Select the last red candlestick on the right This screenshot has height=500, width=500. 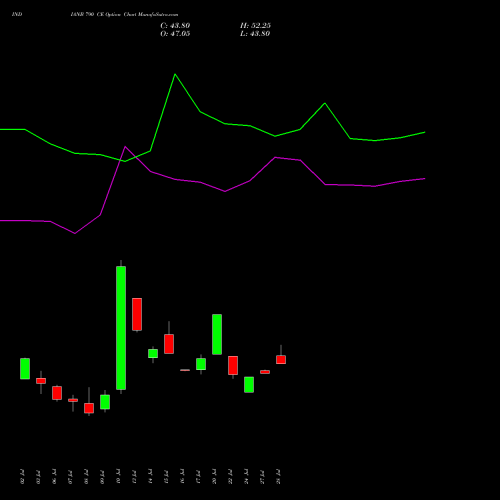[281, 359]
